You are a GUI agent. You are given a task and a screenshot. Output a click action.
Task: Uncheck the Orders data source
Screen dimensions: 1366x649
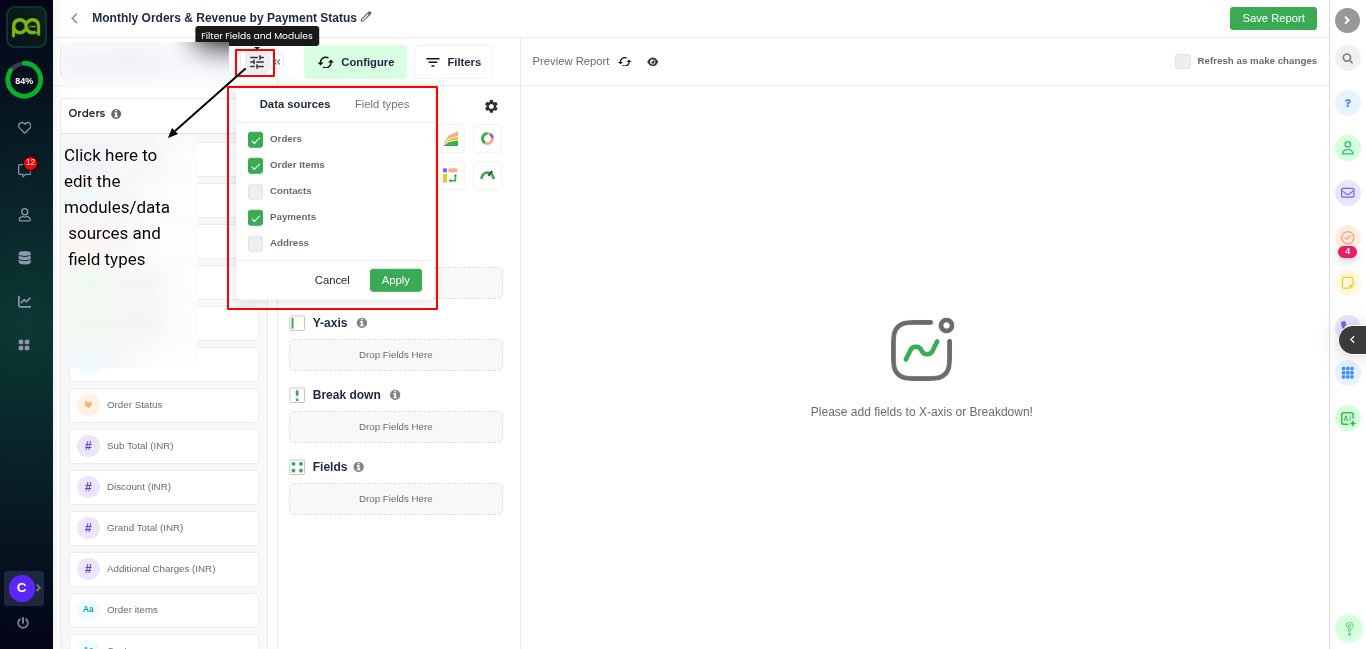click(255, 139)
